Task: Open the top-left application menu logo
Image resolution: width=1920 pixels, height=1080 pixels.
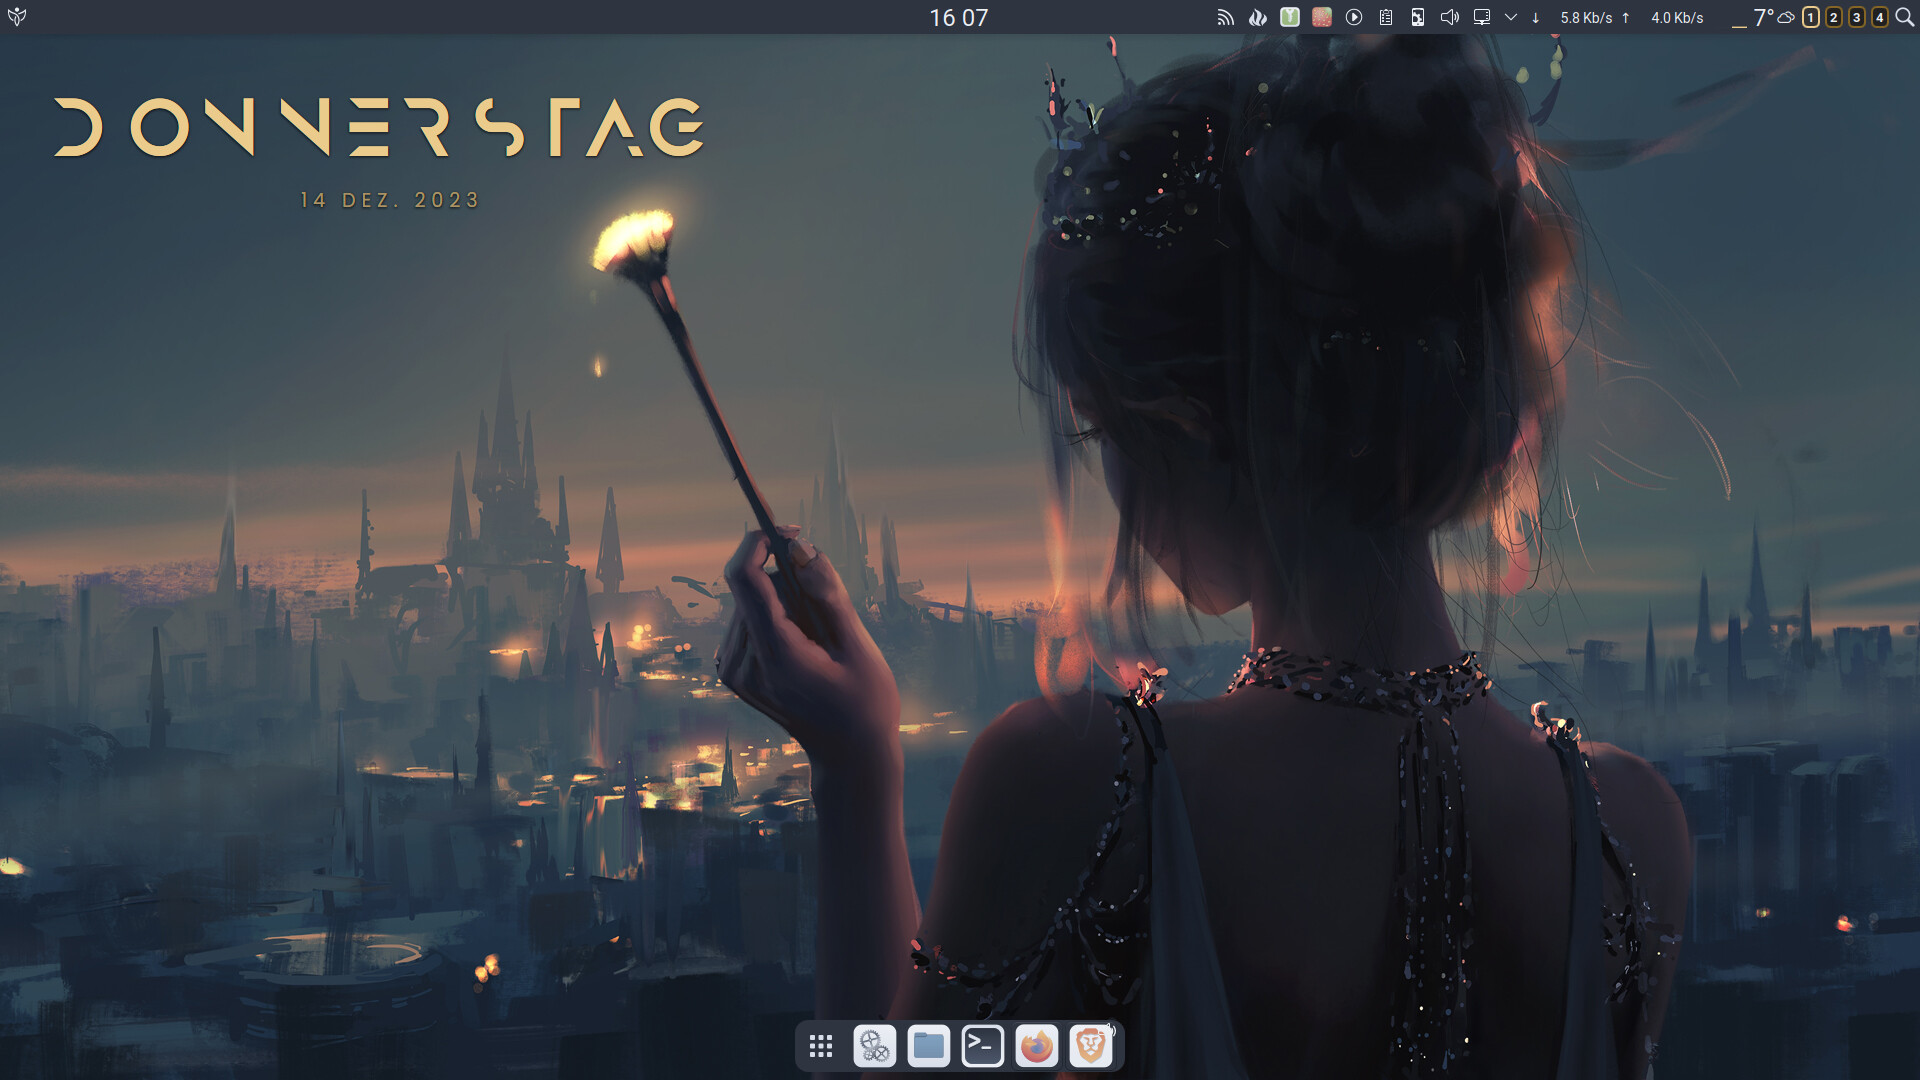Action: point(17,17)
